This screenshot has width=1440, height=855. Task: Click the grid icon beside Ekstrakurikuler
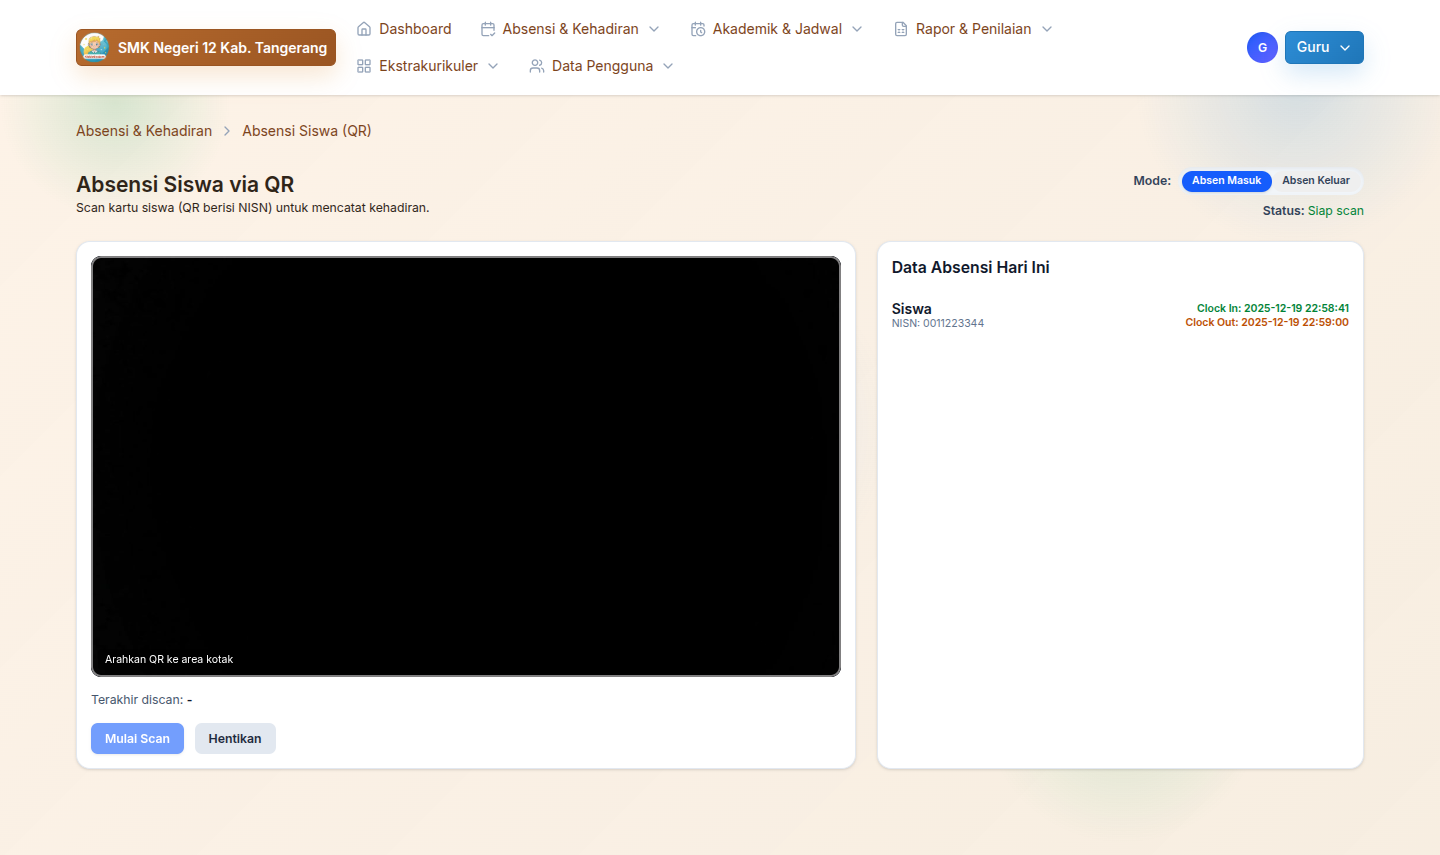(364, 66)
